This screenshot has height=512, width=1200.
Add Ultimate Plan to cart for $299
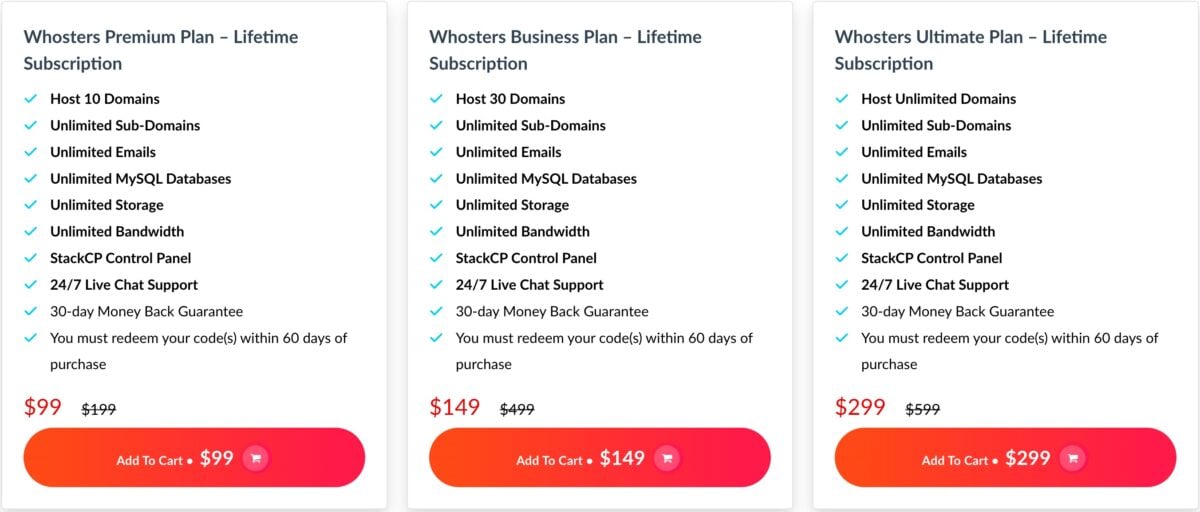pyautogui.click(x=1005, y=458)
